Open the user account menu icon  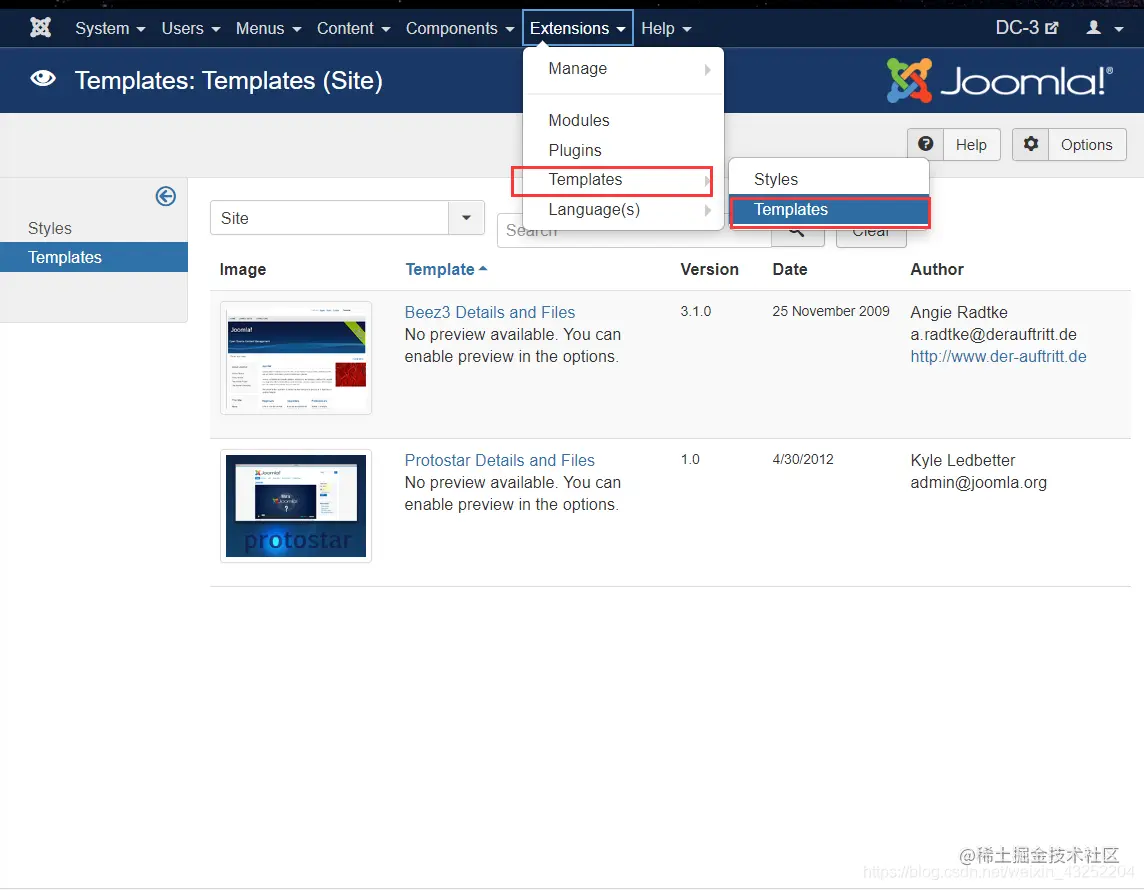[1105, 28]
